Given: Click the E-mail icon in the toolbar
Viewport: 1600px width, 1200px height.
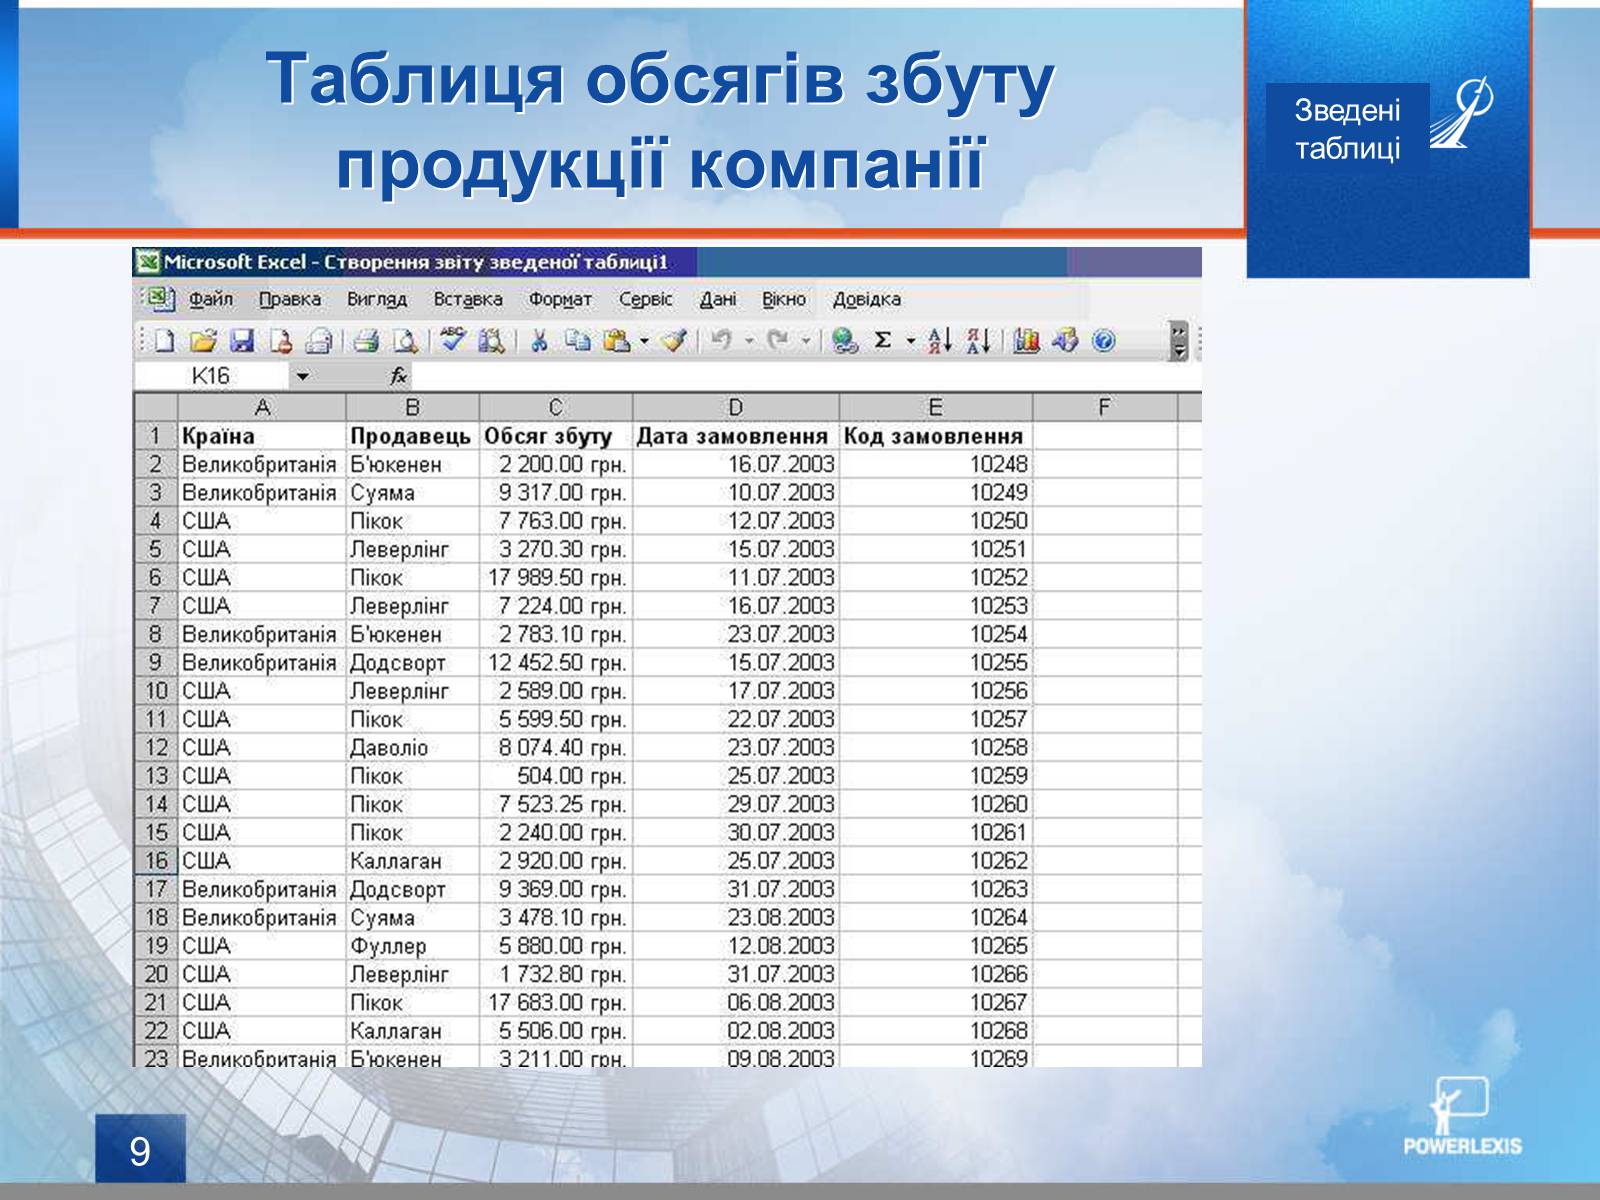Looking at the screenshot, I should pos(319,342).
